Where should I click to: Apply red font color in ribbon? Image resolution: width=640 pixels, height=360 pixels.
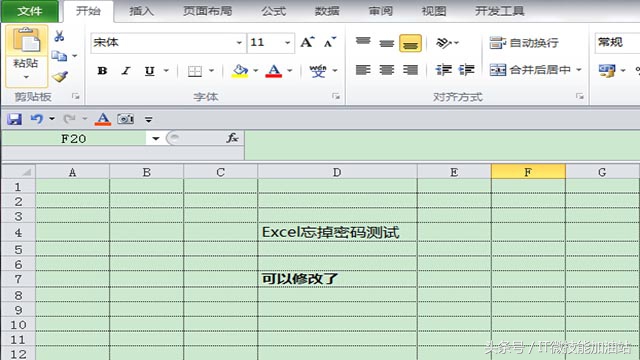point(273,71)
